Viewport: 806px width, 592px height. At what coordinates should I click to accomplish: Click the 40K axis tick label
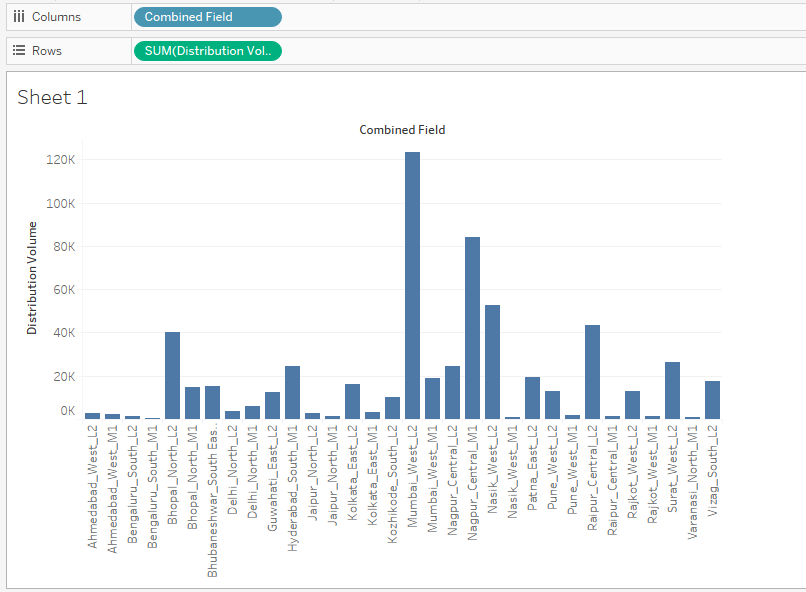[x=64, y=333]
